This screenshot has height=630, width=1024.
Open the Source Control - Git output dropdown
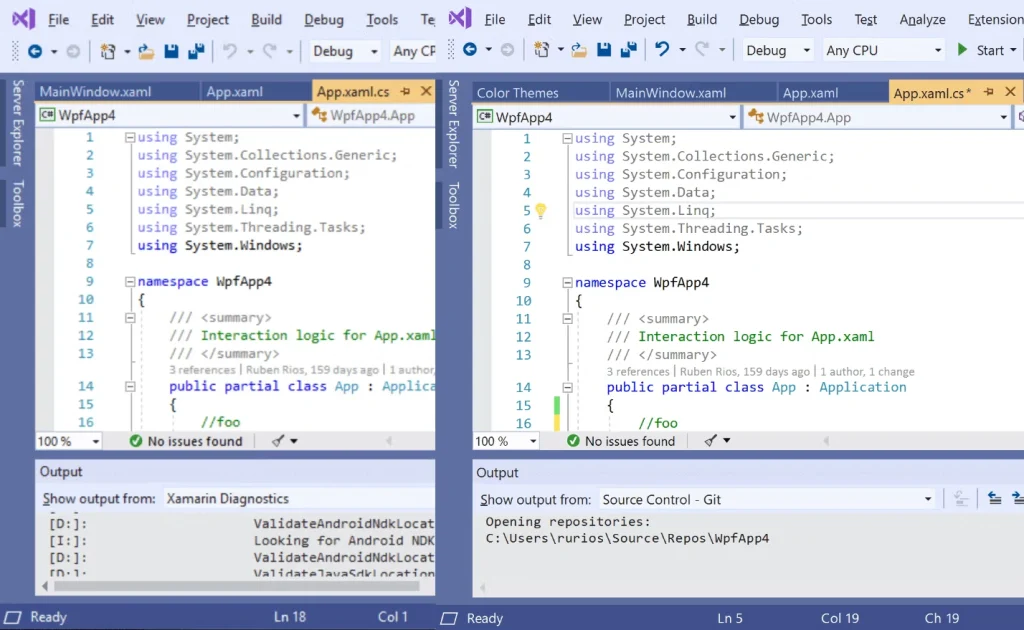[x=928, y=499]
